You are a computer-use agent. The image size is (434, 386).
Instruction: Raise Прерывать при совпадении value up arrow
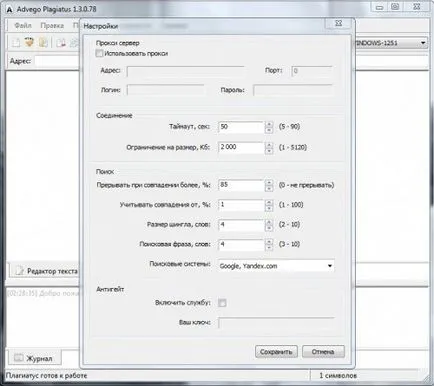[x=269, y=182]
